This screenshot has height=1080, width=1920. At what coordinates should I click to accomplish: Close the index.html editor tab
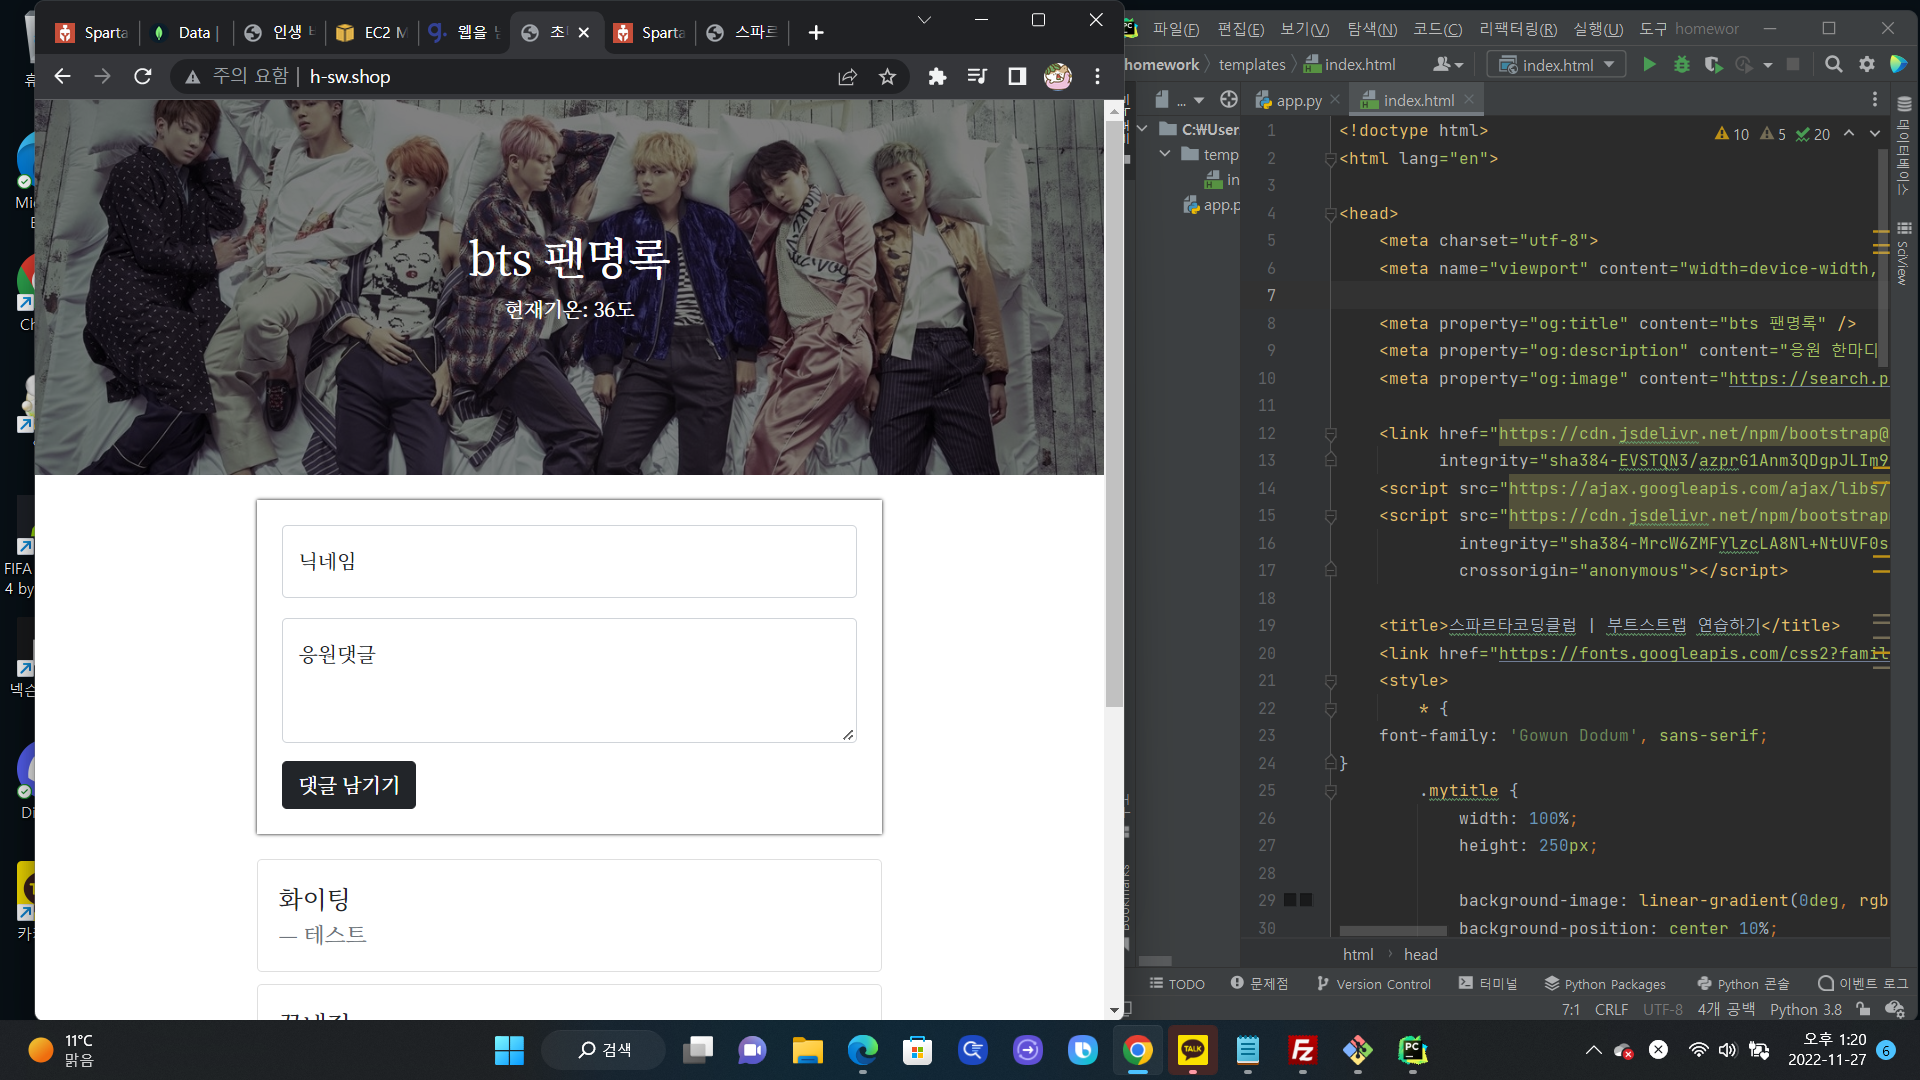tap(1469, 99)
